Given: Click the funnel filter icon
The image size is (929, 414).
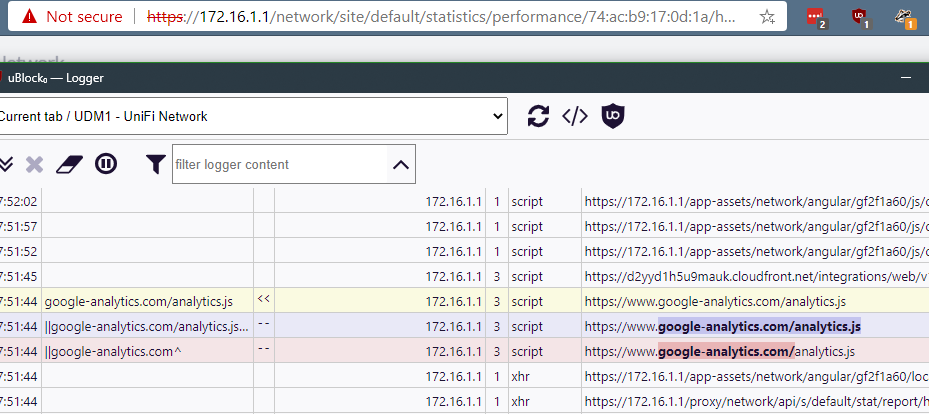Looking at the screenshot, I should point(155,164).
